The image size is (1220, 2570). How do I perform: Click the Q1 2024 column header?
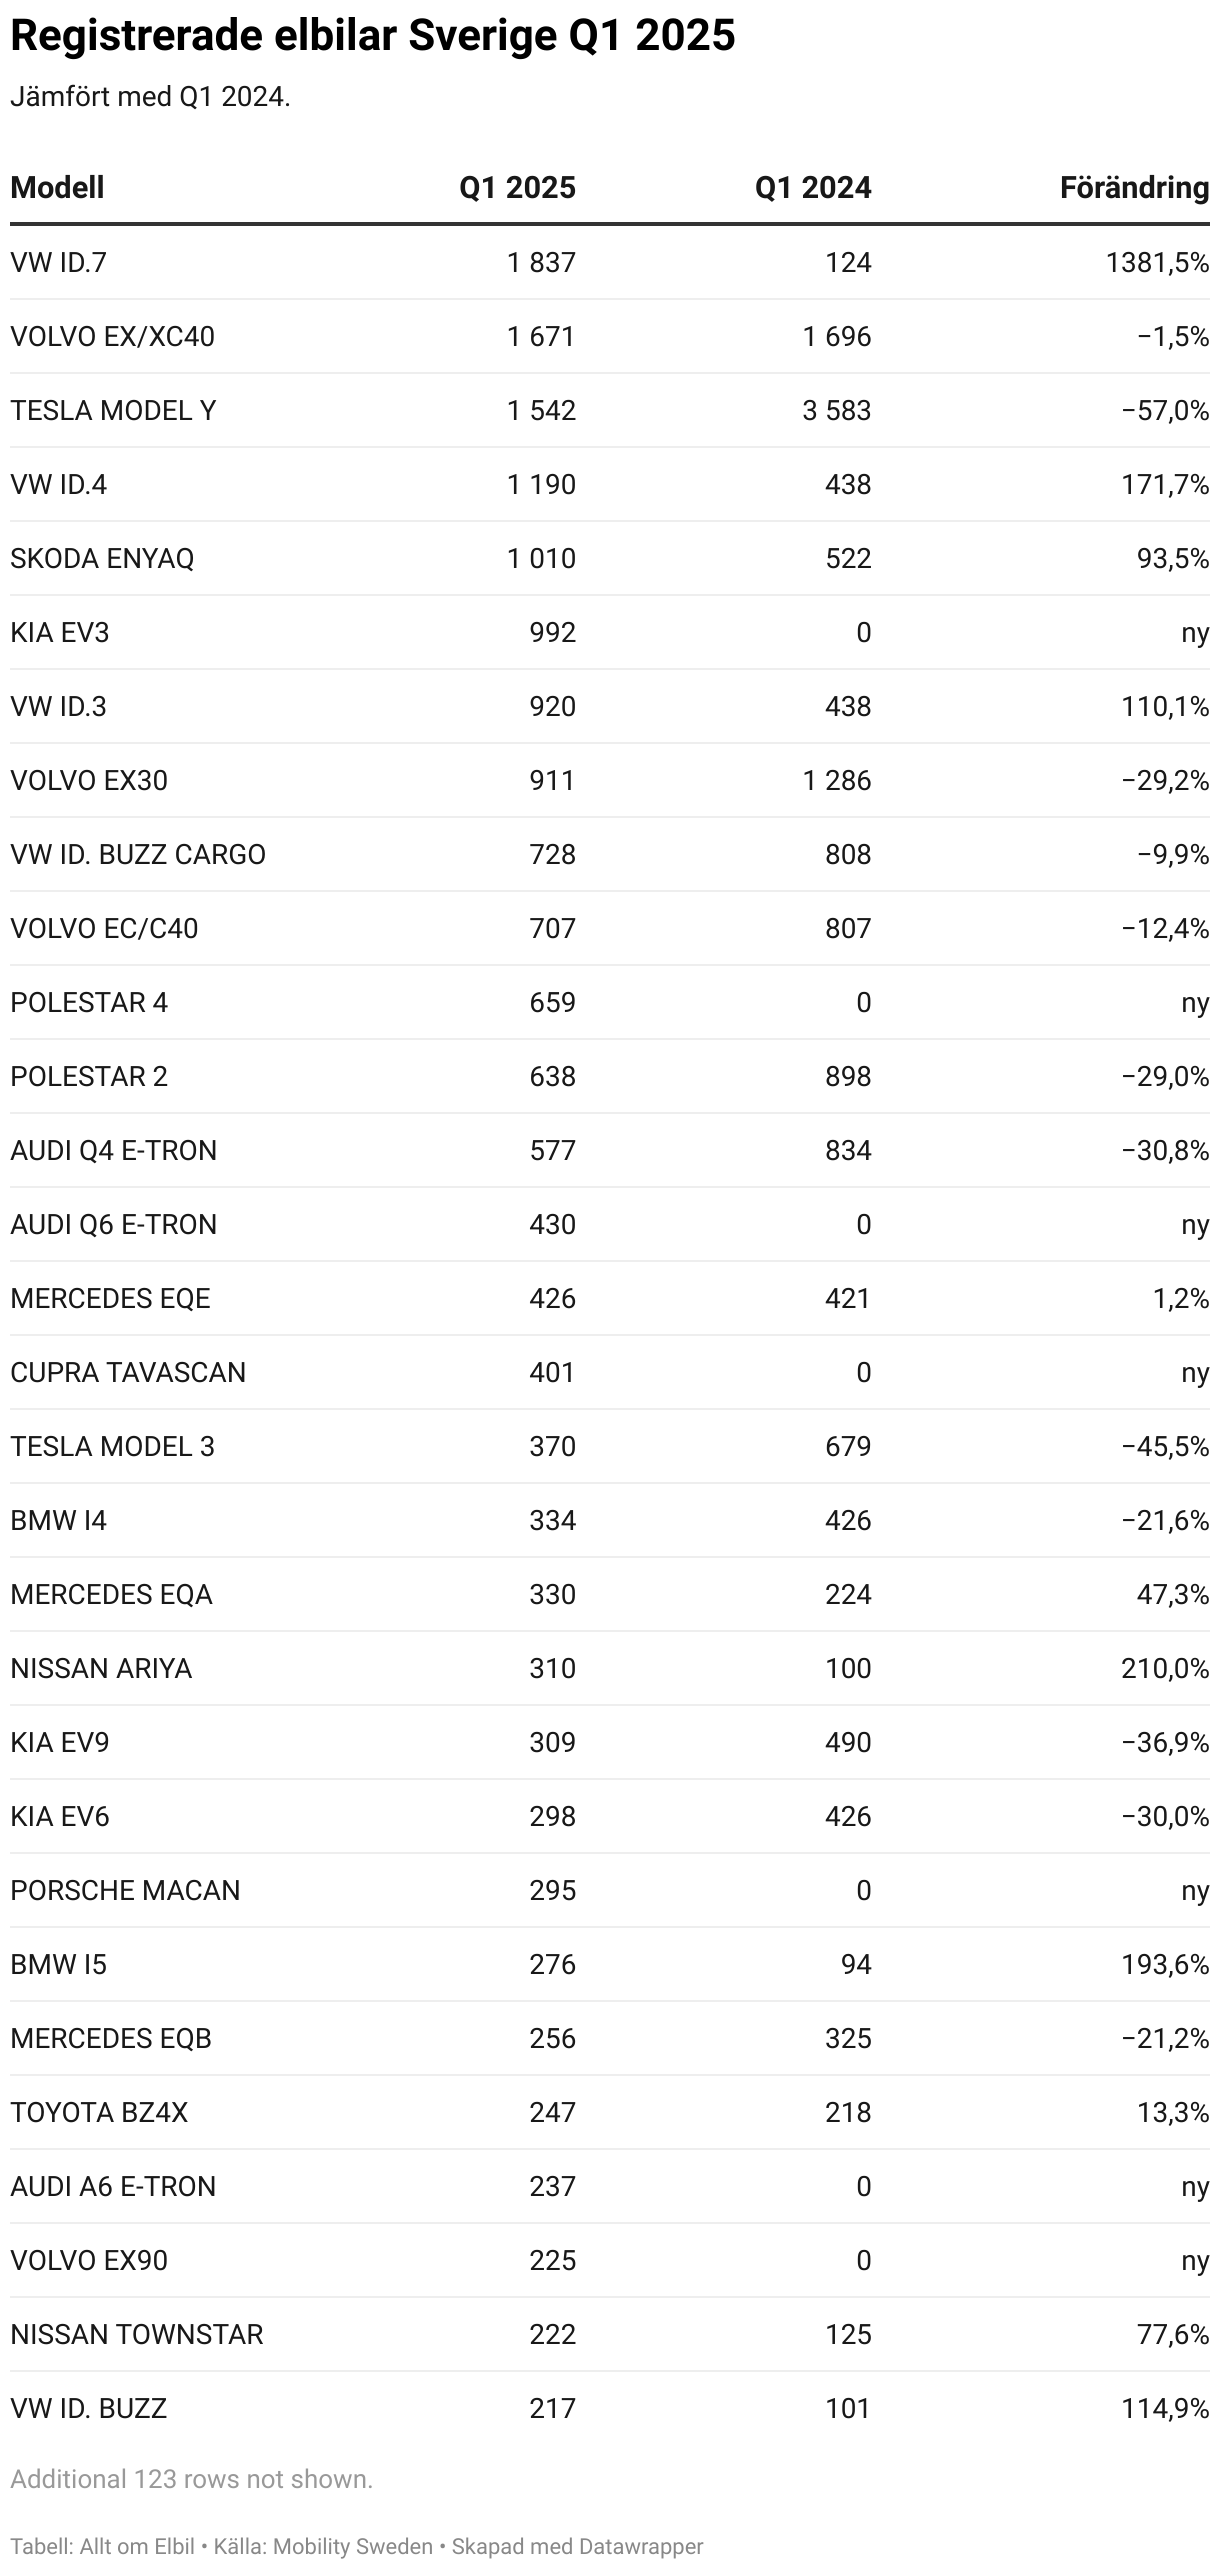coord(812,188)
